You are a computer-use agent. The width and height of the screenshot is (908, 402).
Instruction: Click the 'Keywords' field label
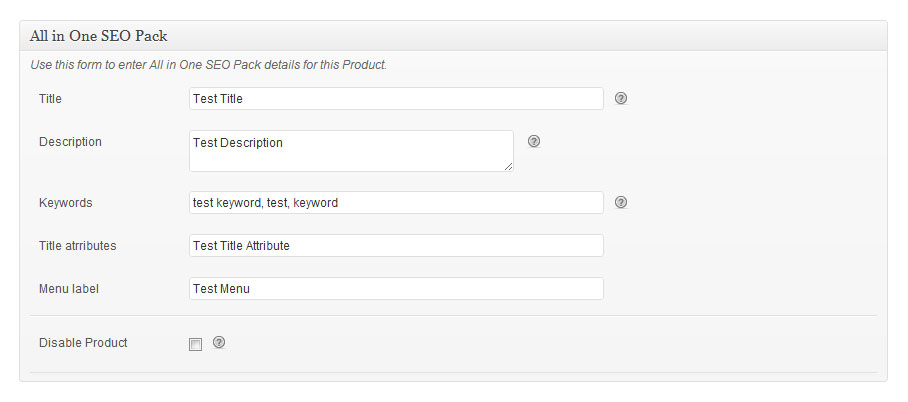point(65,203)
